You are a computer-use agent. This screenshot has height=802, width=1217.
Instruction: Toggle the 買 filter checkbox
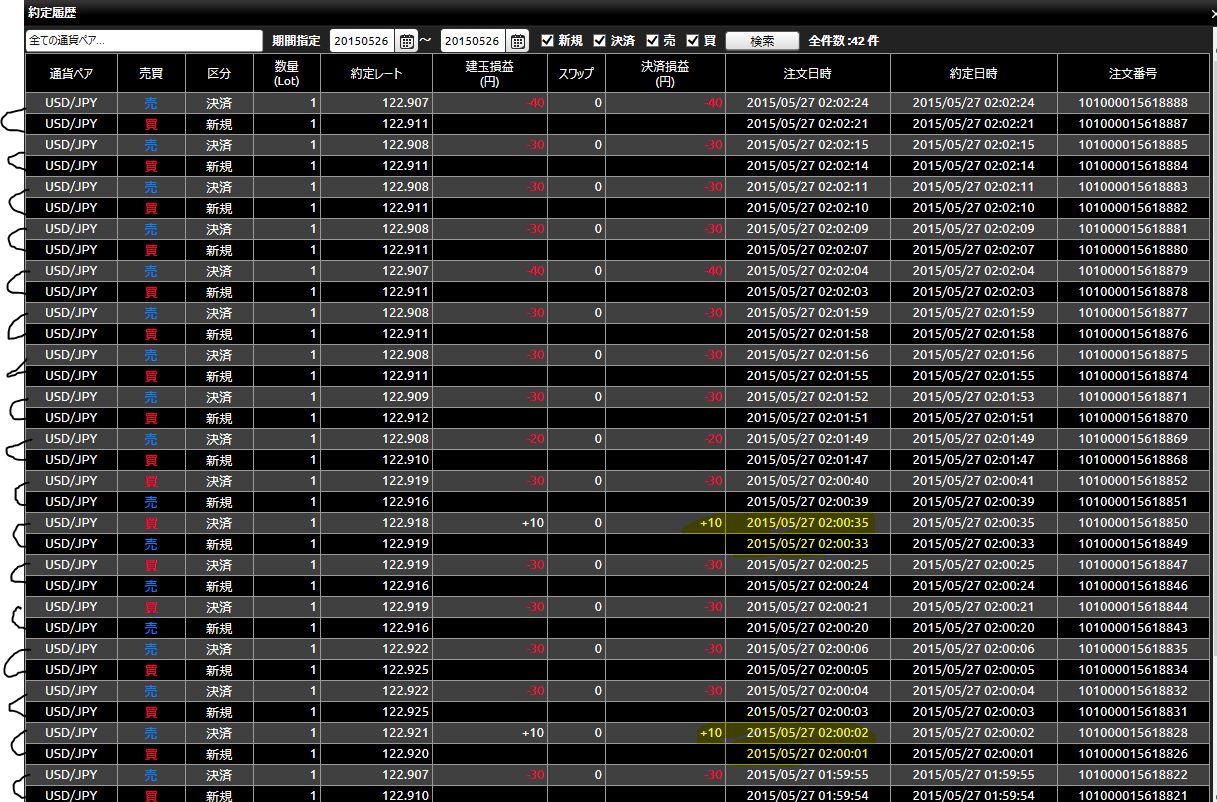coord(692,41)
